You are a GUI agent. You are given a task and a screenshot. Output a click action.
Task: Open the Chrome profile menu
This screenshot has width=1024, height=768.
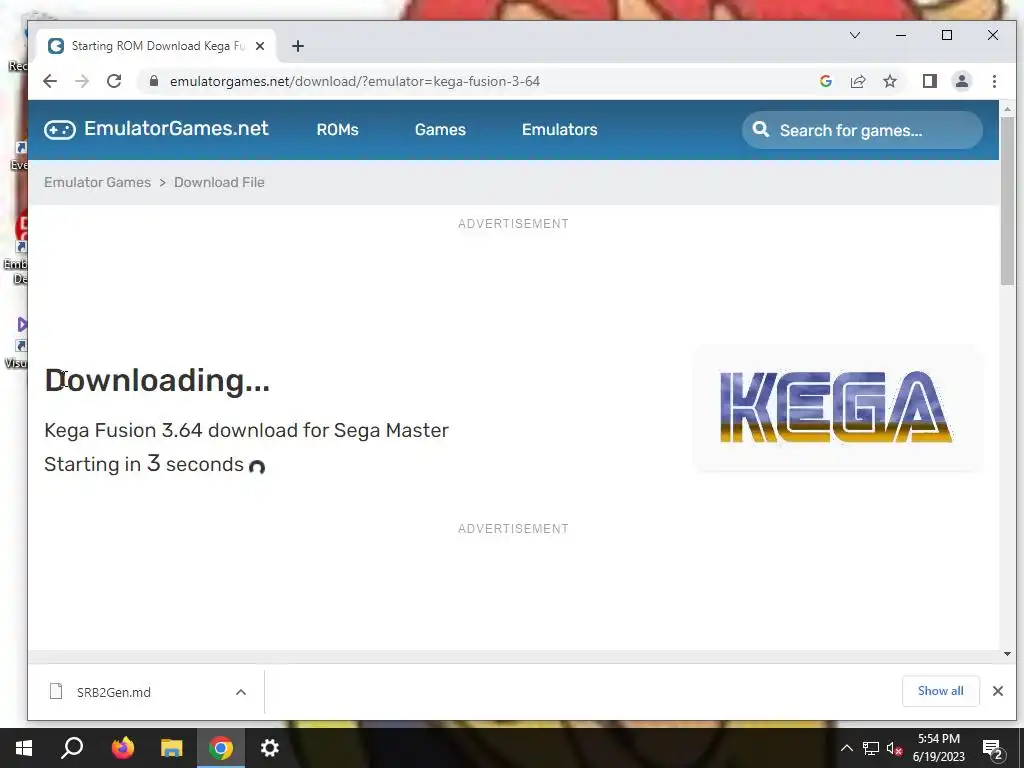[x=961, y=81]
